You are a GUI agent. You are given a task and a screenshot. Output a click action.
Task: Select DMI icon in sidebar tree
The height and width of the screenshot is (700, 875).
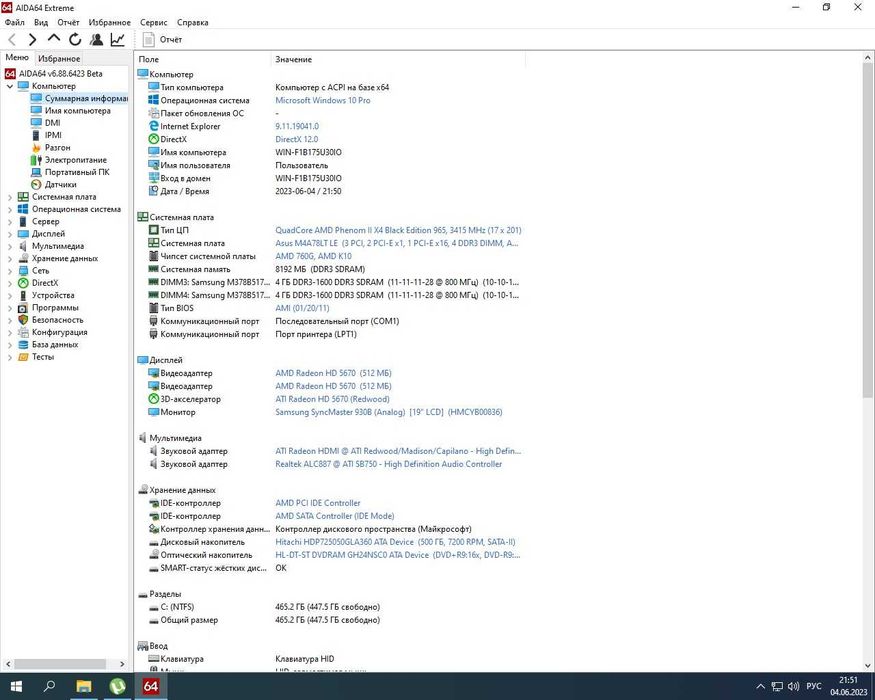coord(36,123)
